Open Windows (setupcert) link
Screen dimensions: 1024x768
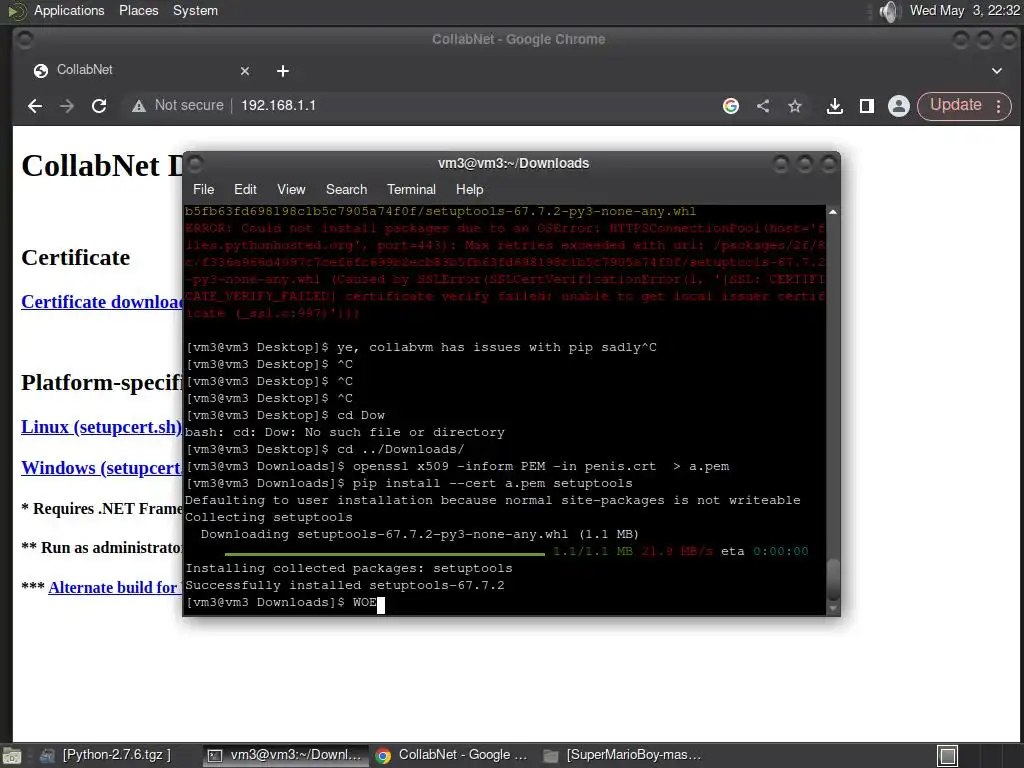tap(101, 468)
